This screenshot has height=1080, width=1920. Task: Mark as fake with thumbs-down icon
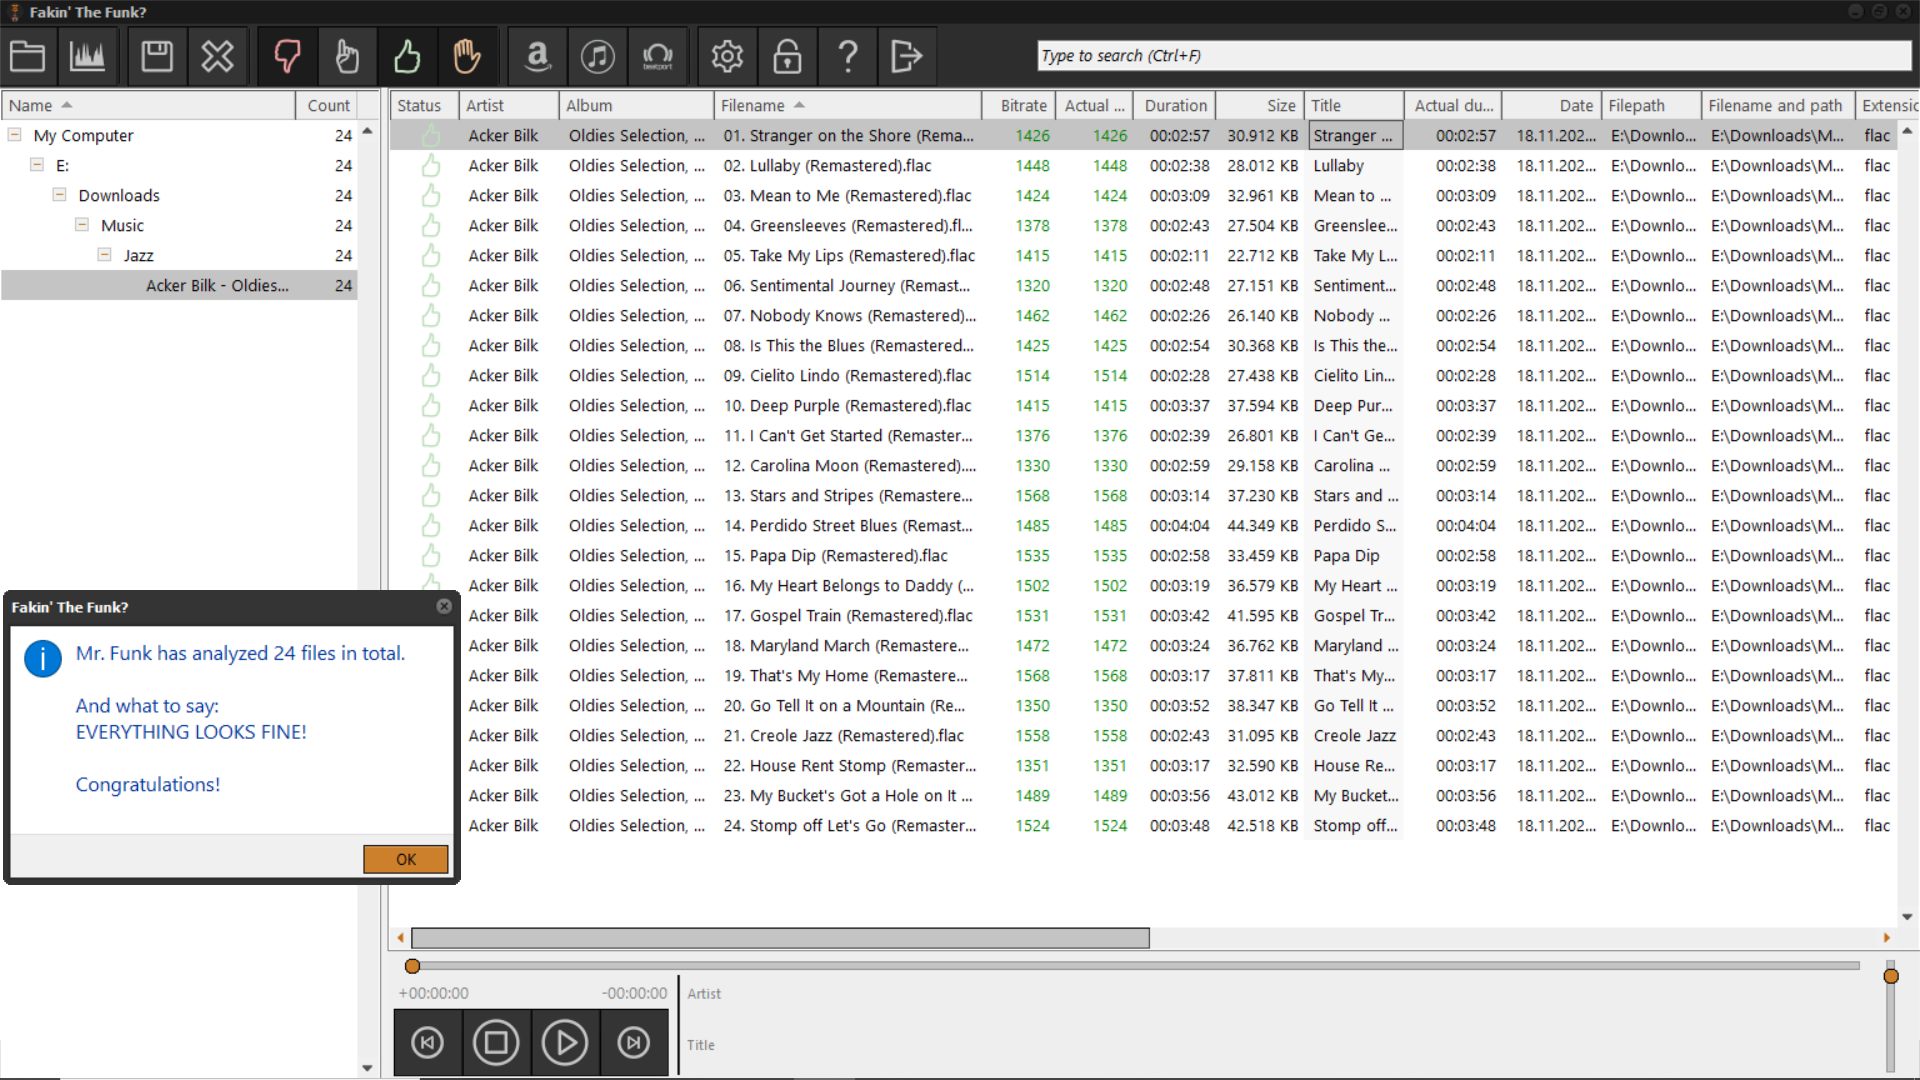(287, 56)
